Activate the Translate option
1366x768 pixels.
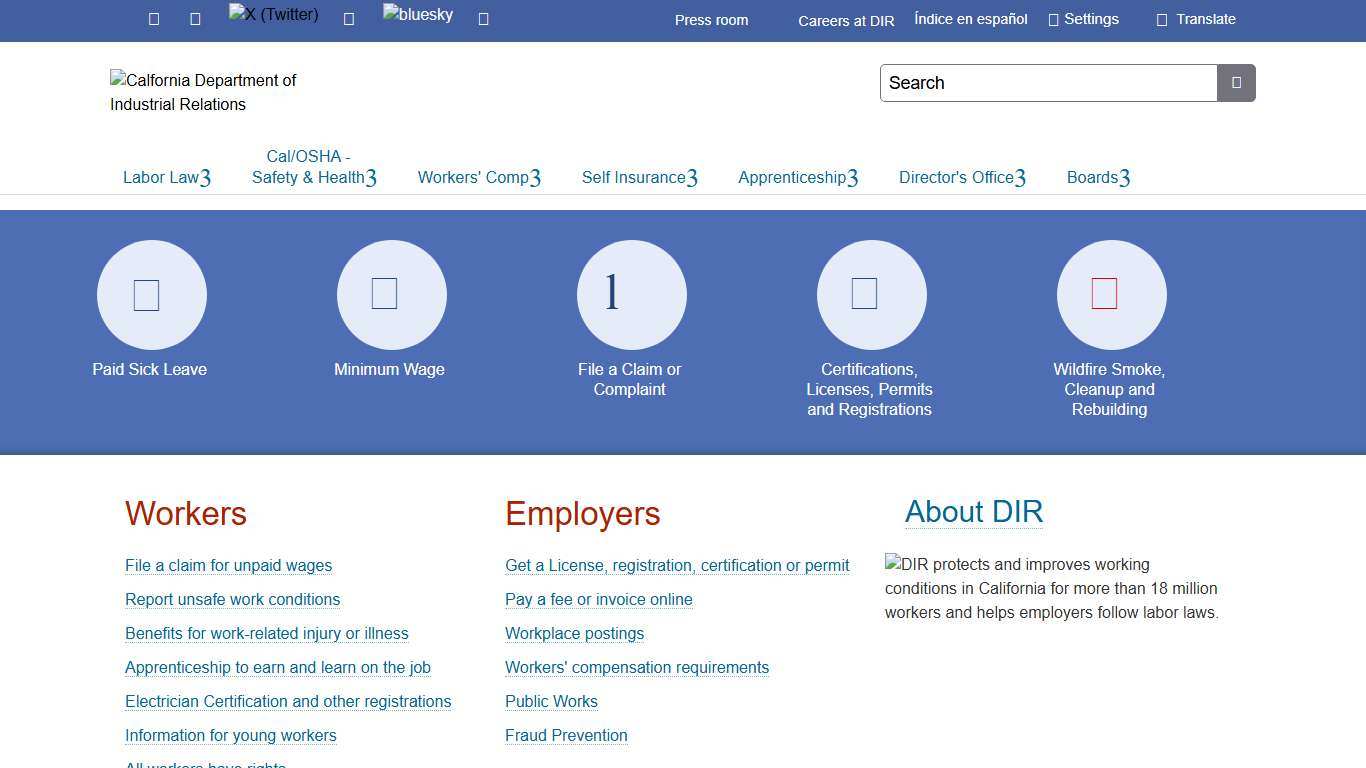pyautogui.click(x=1196, y=19)
